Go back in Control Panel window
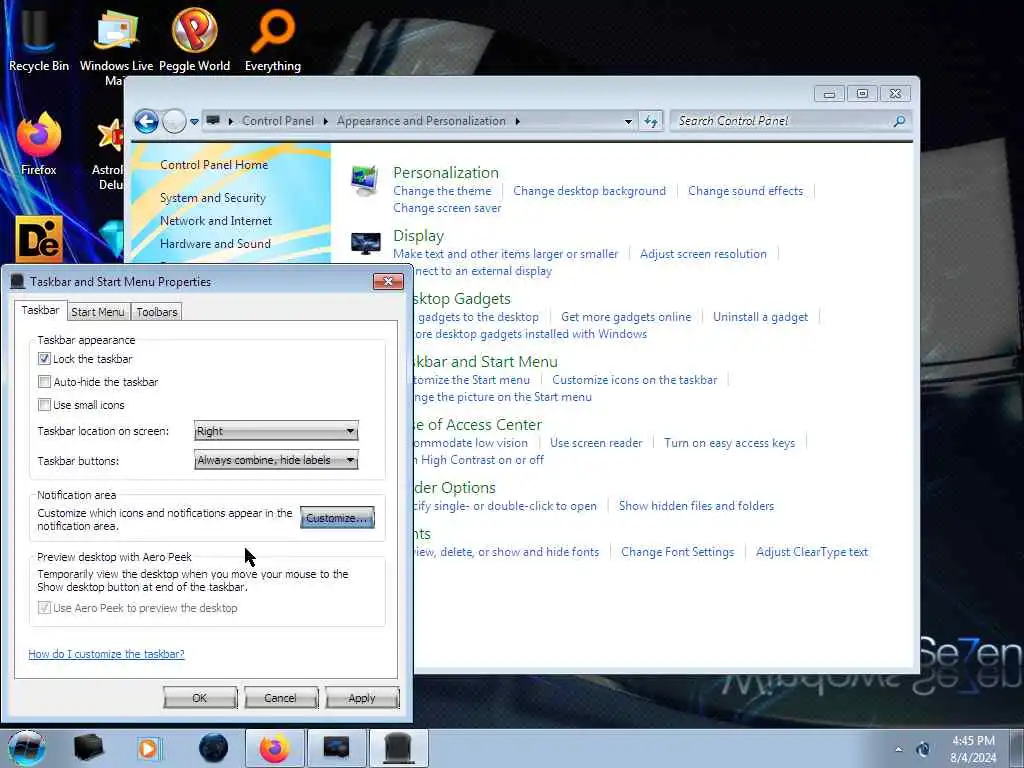1024x768 pixels. point(146,121)
